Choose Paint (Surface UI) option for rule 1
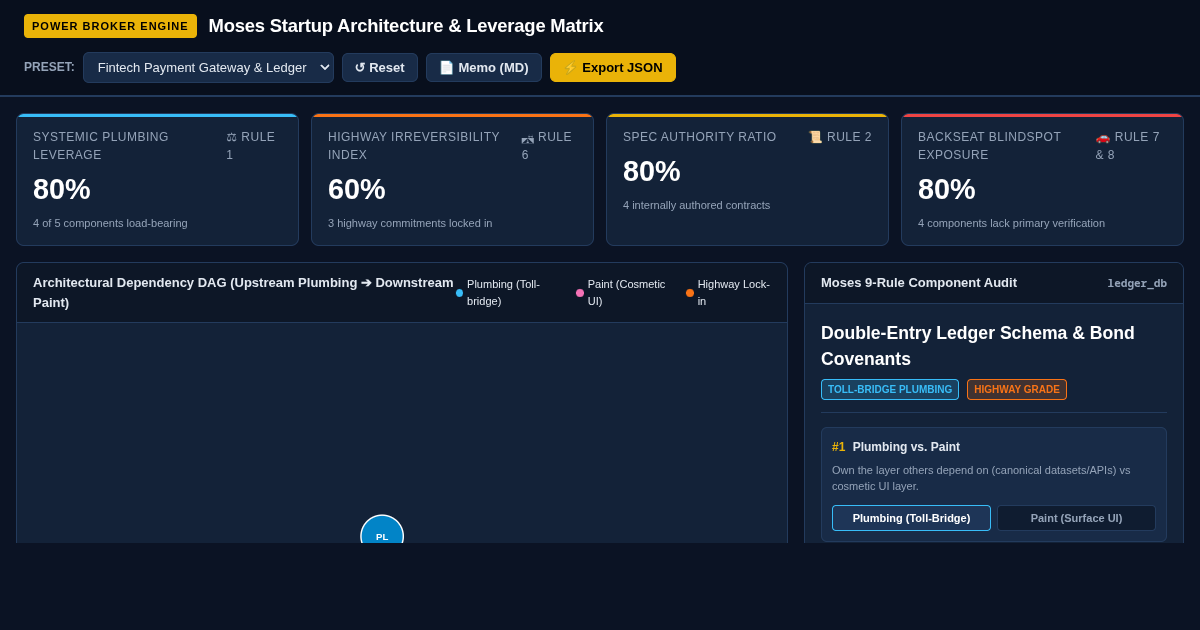This screenshot has height=630, width=1200. 1076,518
